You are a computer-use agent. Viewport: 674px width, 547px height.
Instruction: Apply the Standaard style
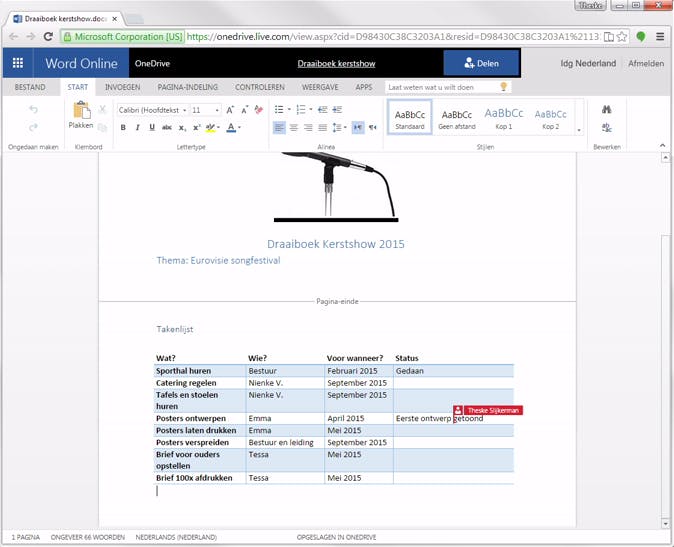pos(410,117)
